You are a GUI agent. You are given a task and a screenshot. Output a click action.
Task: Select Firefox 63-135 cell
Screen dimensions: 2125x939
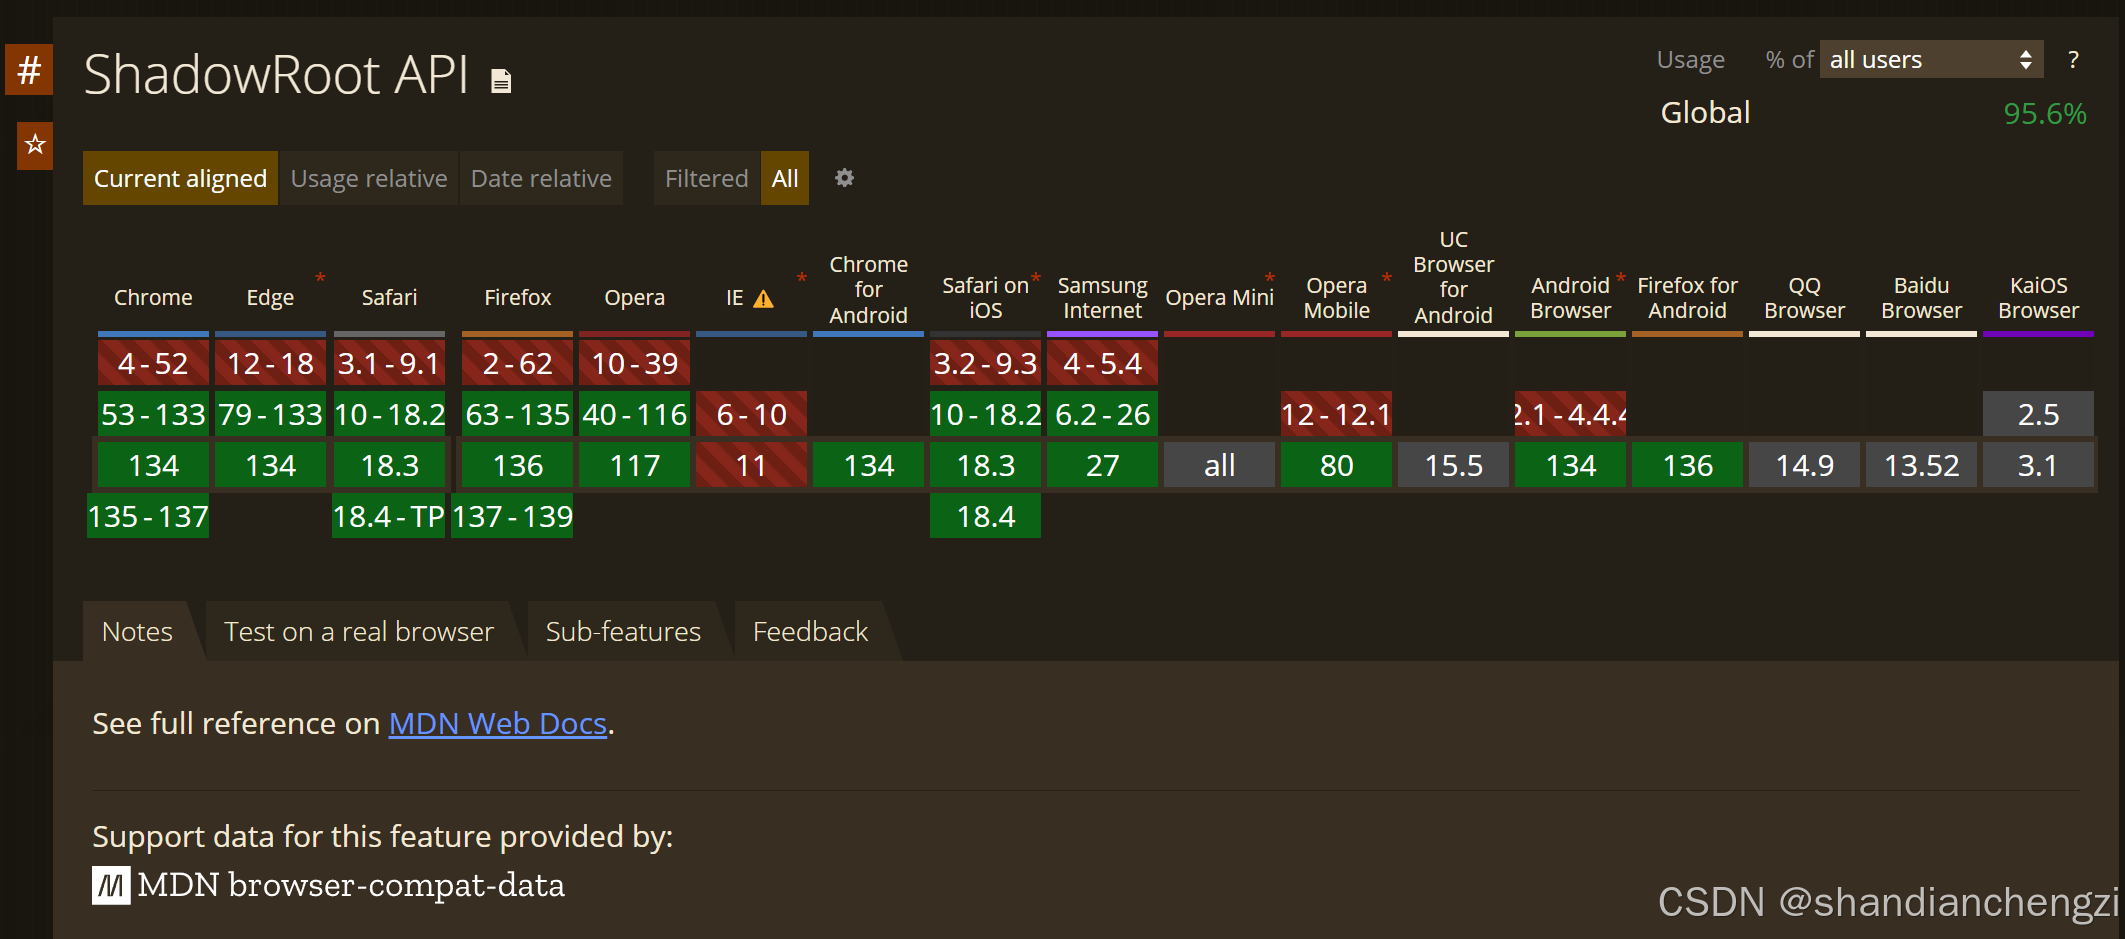pos(517,414)
